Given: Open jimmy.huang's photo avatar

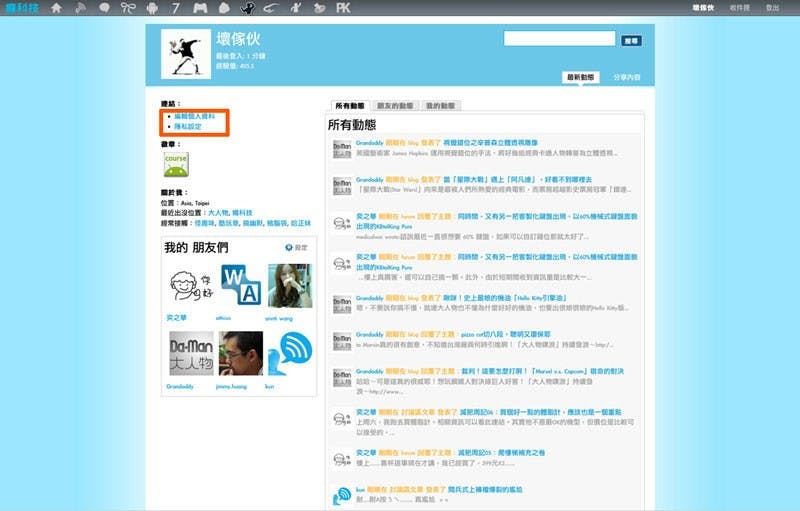Looking at the screenshot, I should 241,353.
